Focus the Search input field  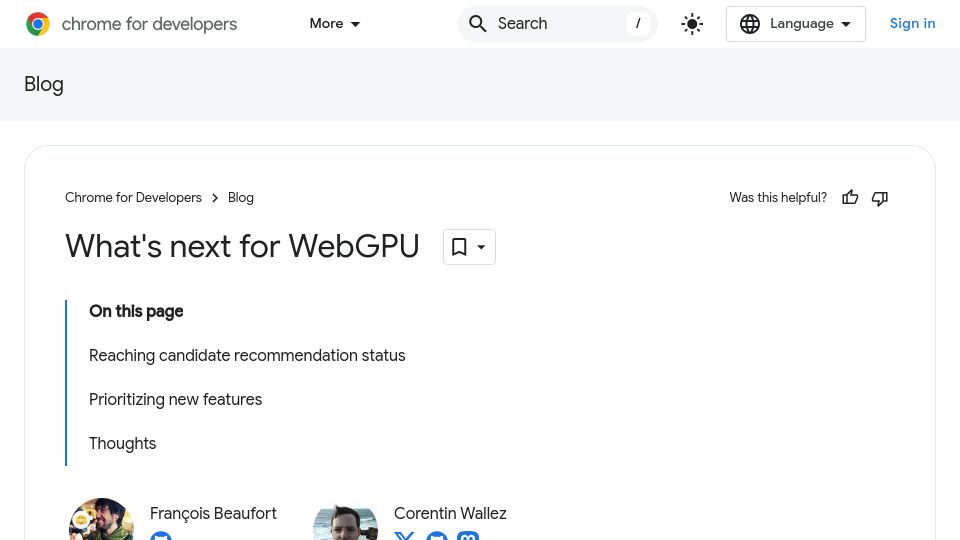coord(558,24)
